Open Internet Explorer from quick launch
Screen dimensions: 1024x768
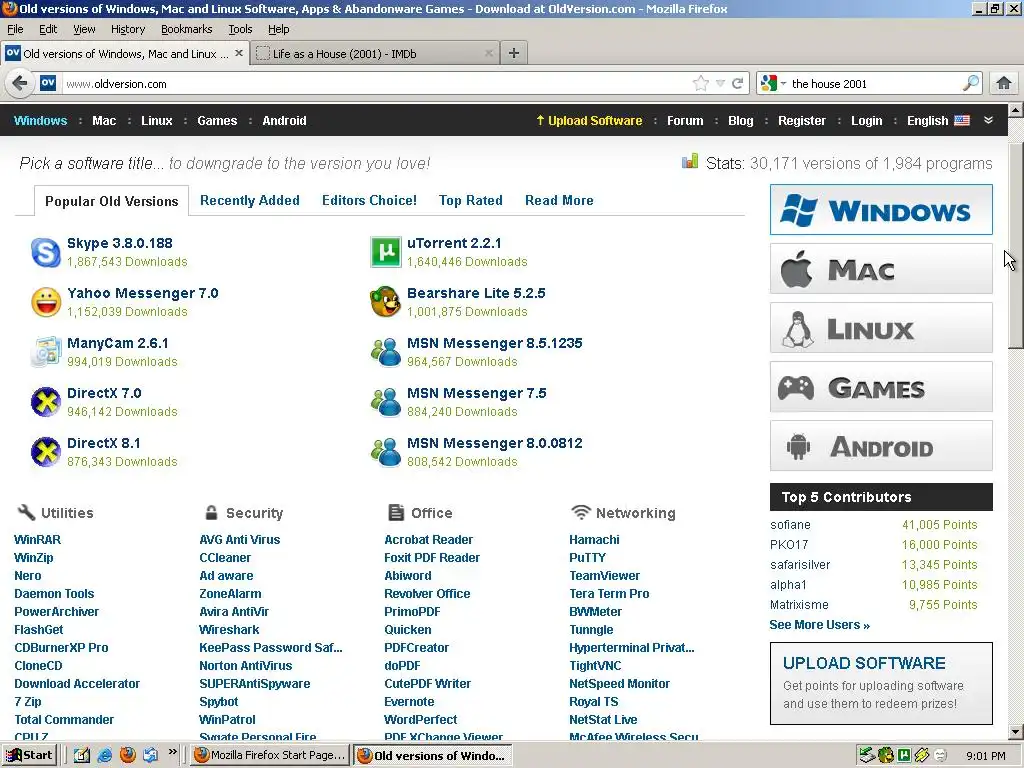(104, 755)
